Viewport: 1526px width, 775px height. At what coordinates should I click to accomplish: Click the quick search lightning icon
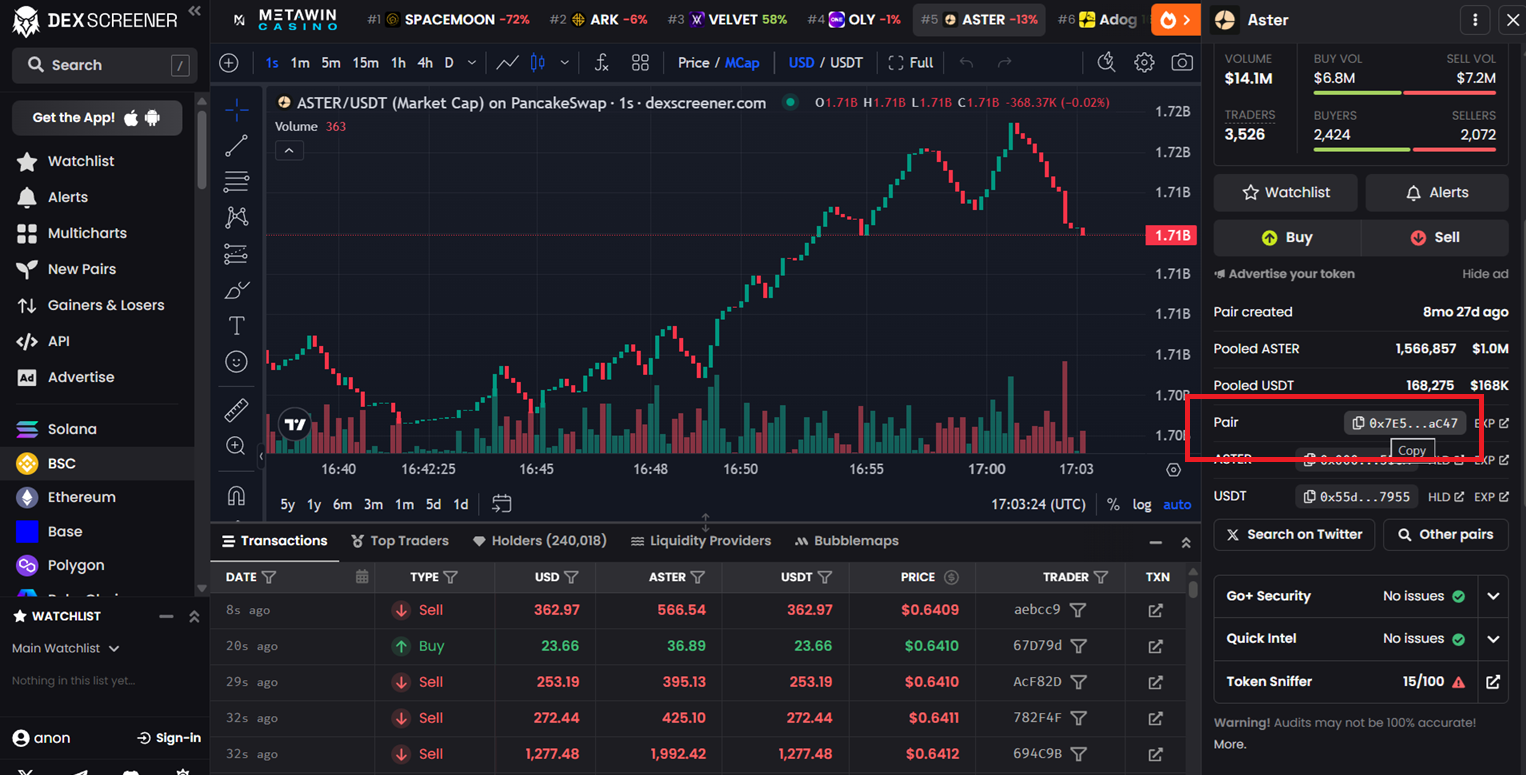1106,63
